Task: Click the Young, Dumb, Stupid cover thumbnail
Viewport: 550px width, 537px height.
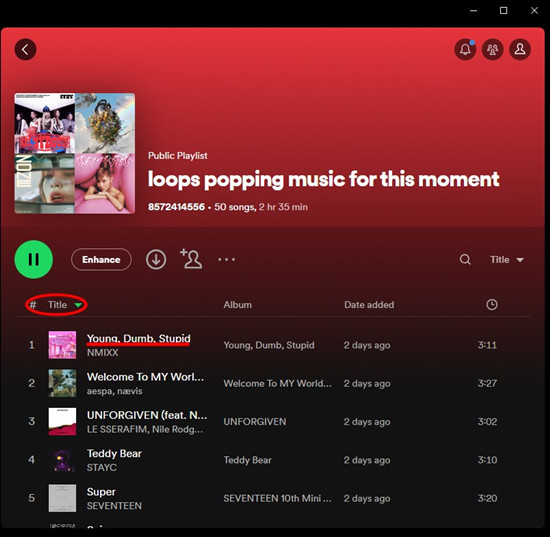Action: 62,345
